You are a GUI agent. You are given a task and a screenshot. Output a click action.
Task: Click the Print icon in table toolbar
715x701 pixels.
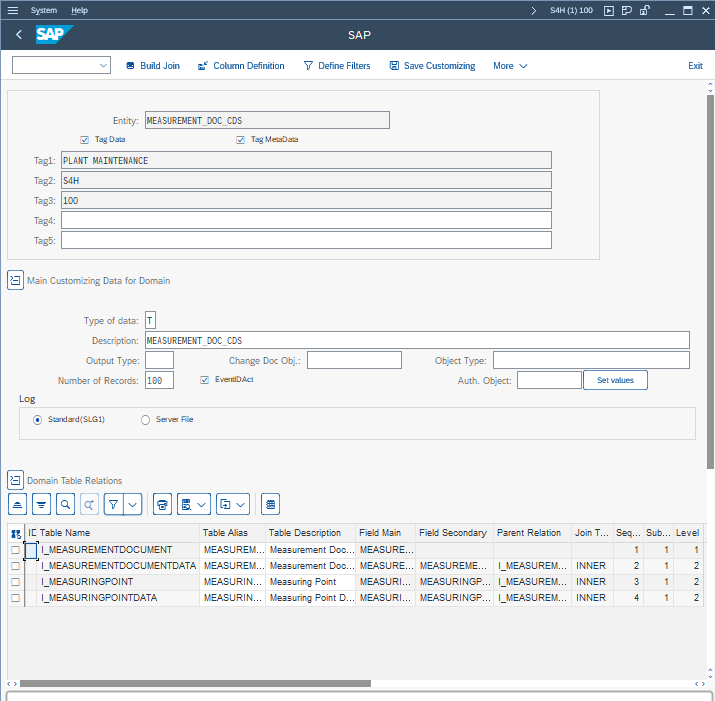point(163,503)
